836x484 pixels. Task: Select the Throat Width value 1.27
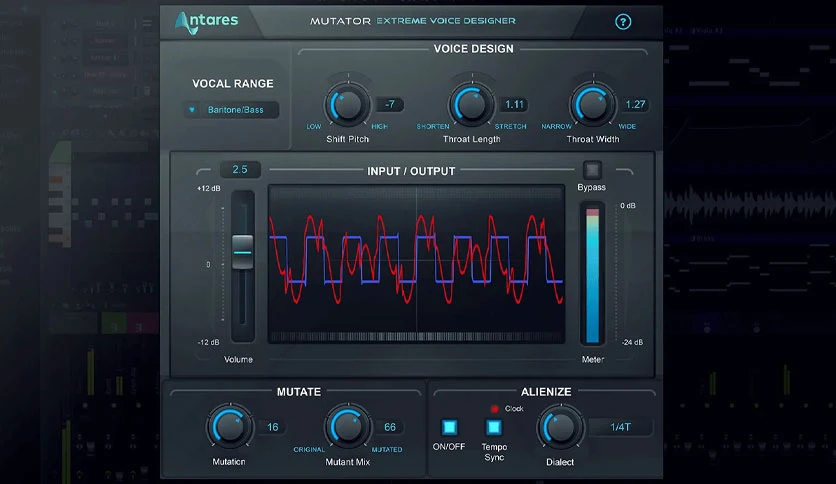click(x=635, y=104)
